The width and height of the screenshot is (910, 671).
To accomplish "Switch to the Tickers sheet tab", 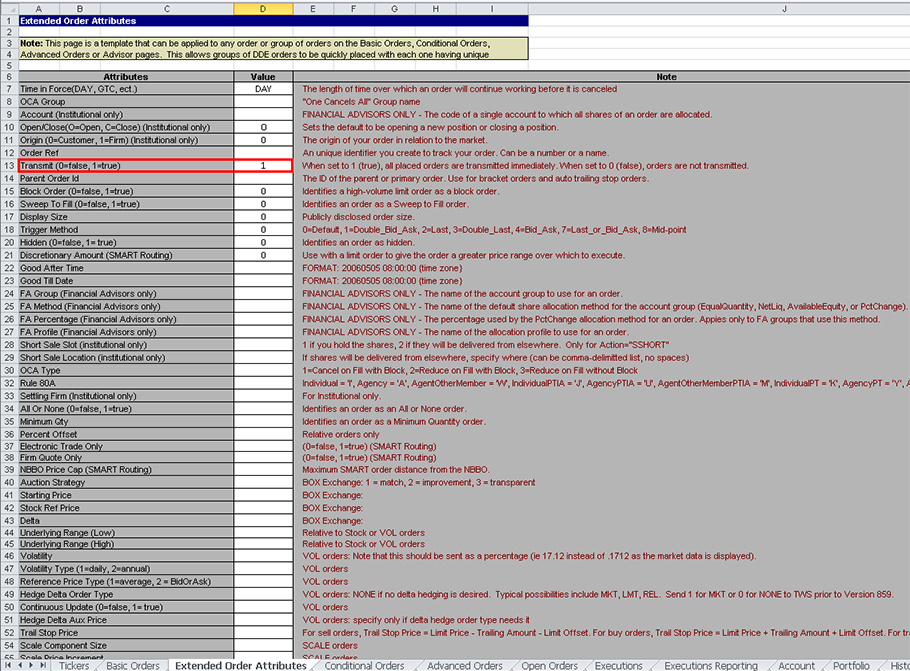I will point(74,666).
